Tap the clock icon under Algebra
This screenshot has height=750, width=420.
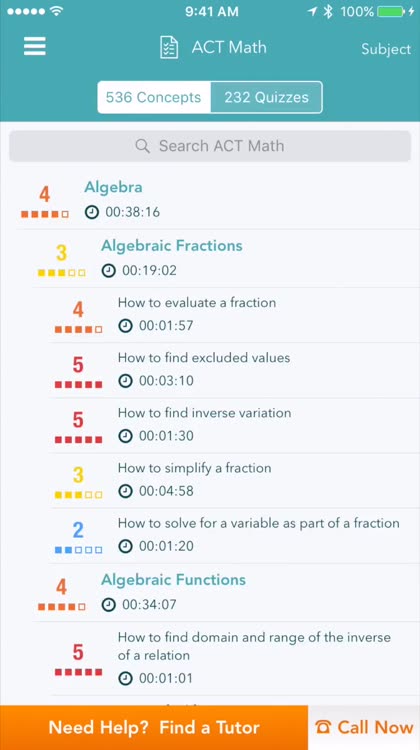pyautogui.click(x=92, y=212)
